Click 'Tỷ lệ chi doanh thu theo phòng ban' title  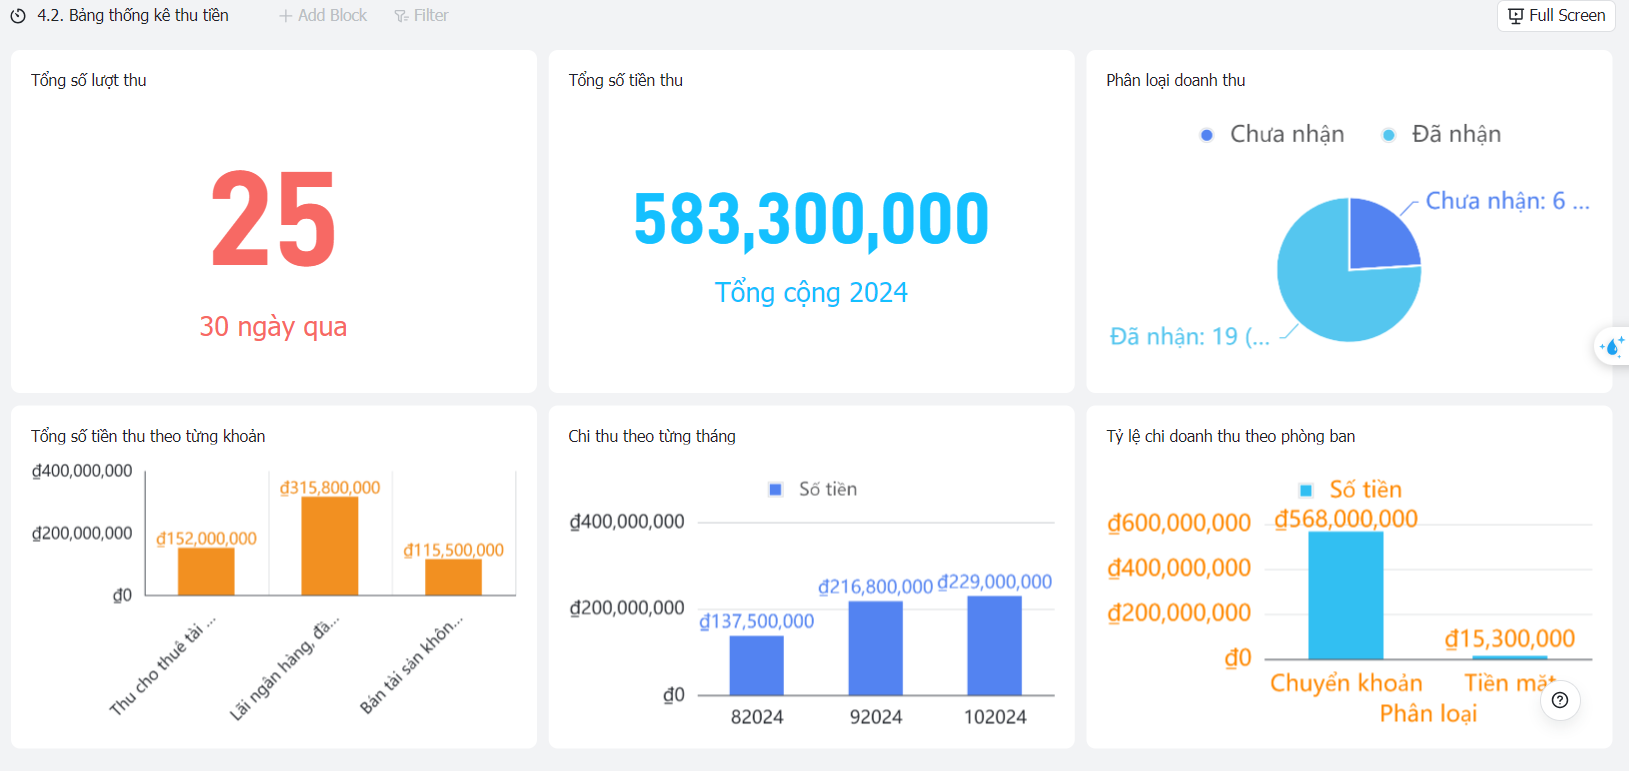click(x=1231, y=436)
